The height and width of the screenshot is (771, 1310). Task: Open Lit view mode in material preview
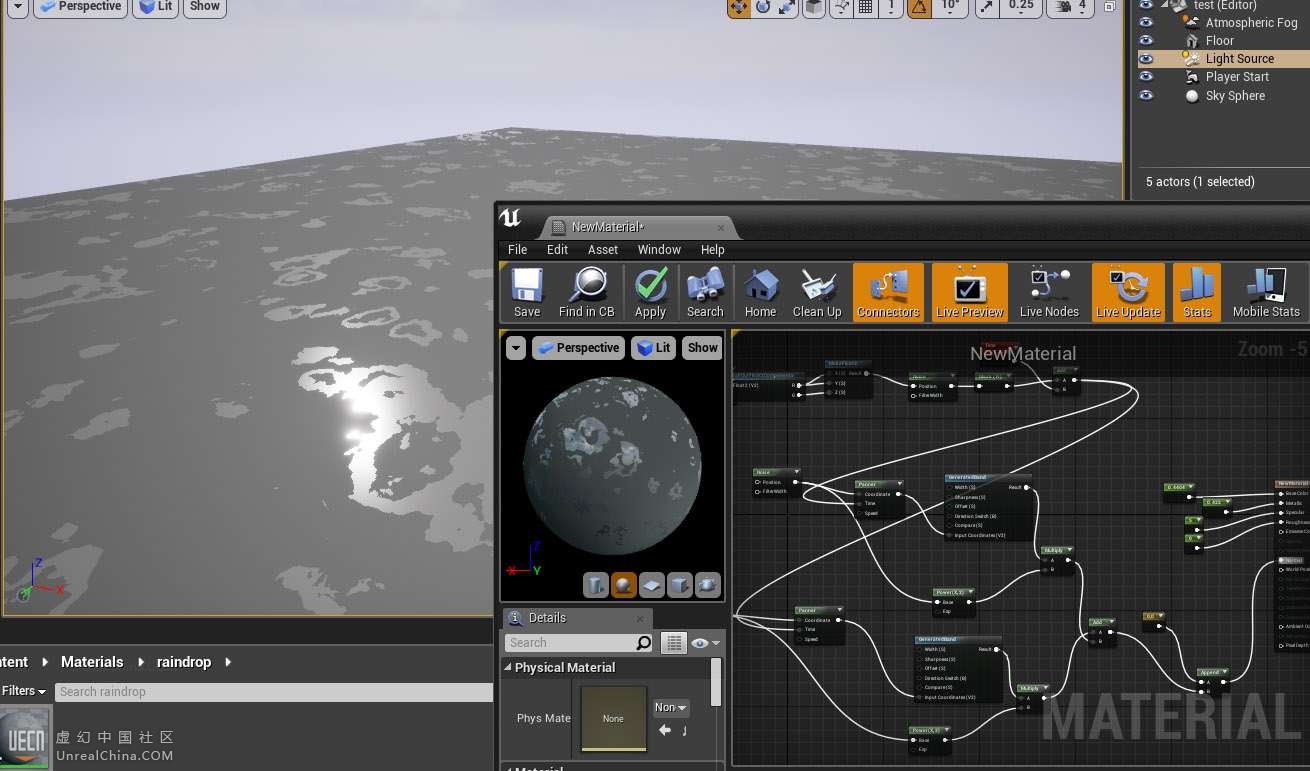[x=654, y=348]
